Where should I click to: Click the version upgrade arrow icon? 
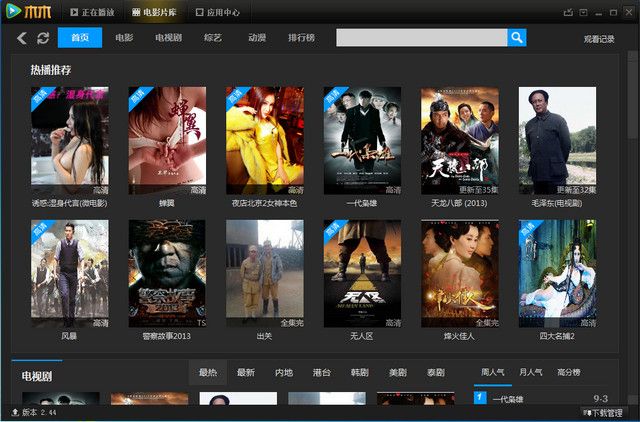16,412
